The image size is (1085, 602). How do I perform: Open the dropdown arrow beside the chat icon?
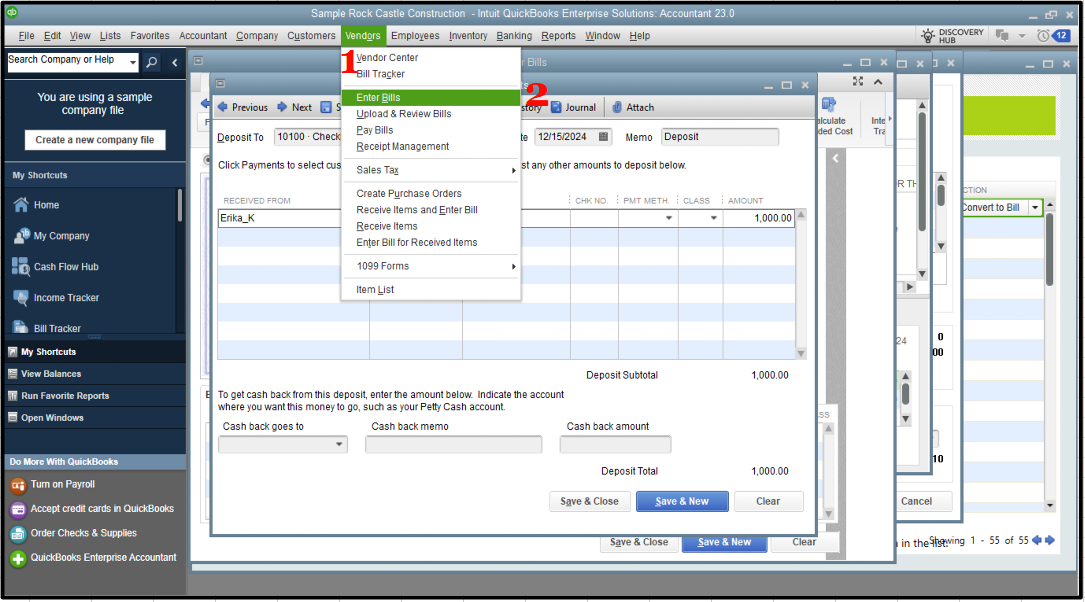pos(1022,35)
